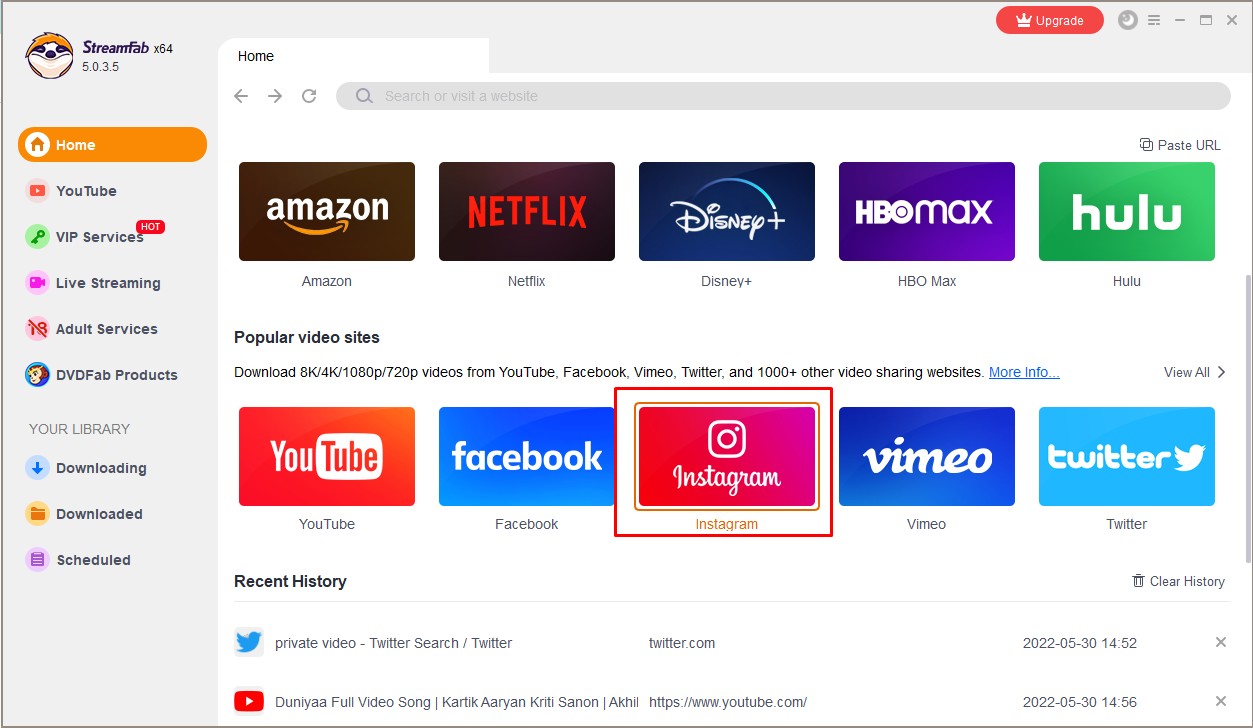Open the HBO Max service tile
This screenshot has height=728, width=1253.
[927, 212]
